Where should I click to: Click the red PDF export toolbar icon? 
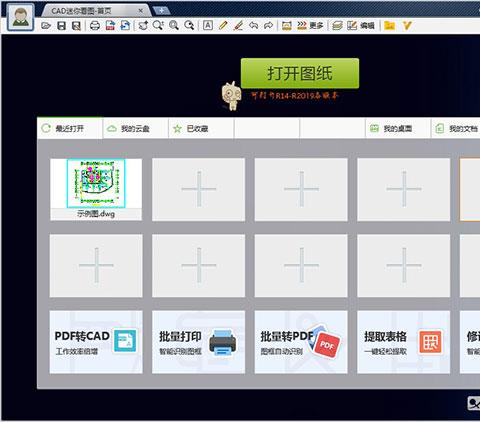pyautogui.click(x=110, y=26)
